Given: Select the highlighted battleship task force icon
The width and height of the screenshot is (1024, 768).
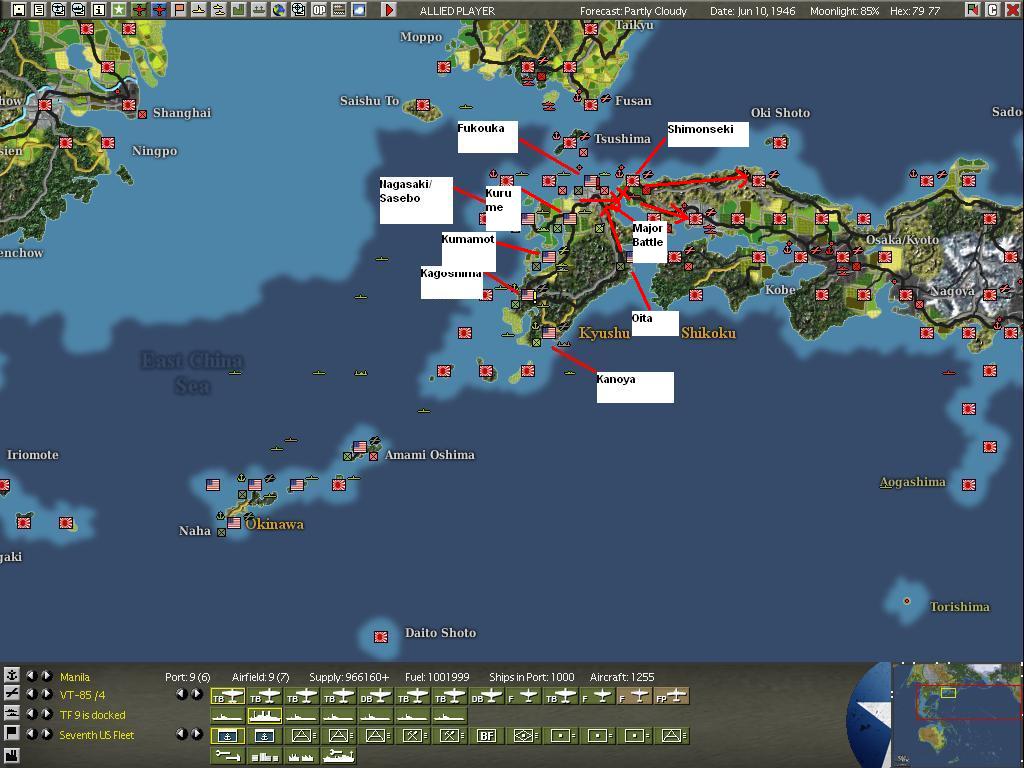Looking at the screenshot, I should pyautogui.click(x=264, y=716).
